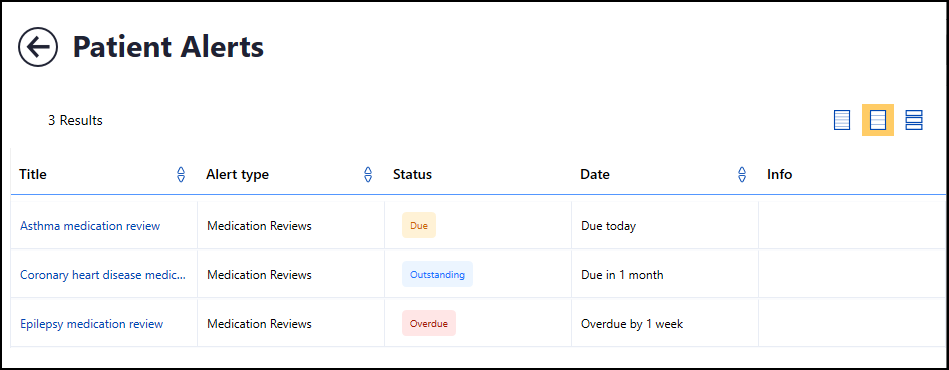949x370 pixels.
Task: Click the blue Outstanding status badge
Action: tap(437, 274)
